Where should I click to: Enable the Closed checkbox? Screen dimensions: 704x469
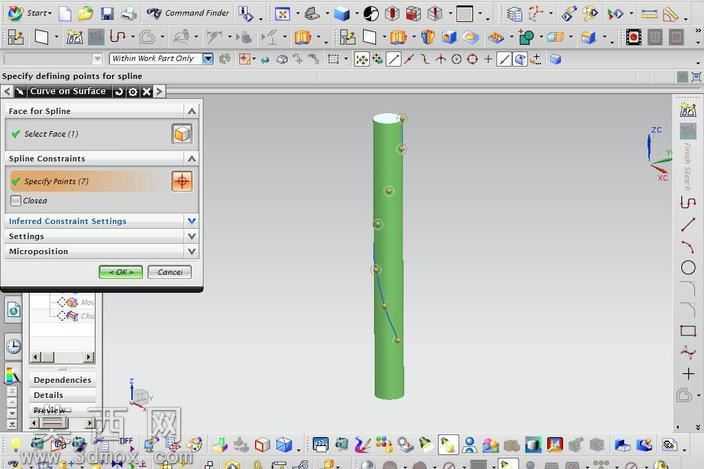(x=16, y=201)
